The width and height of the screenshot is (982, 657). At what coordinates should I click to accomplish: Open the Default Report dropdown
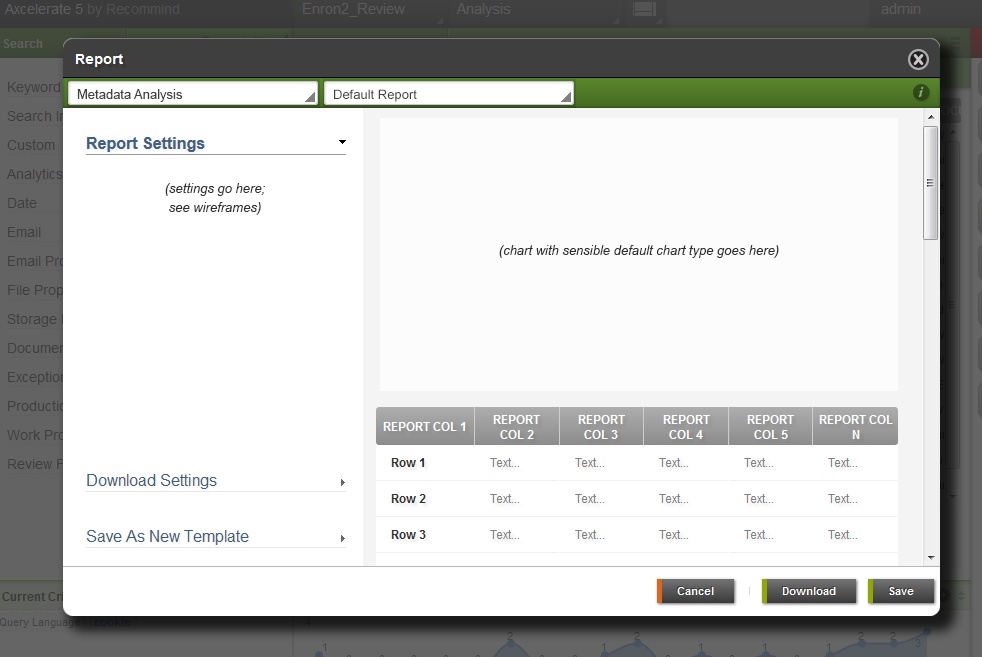coord(448,94)
